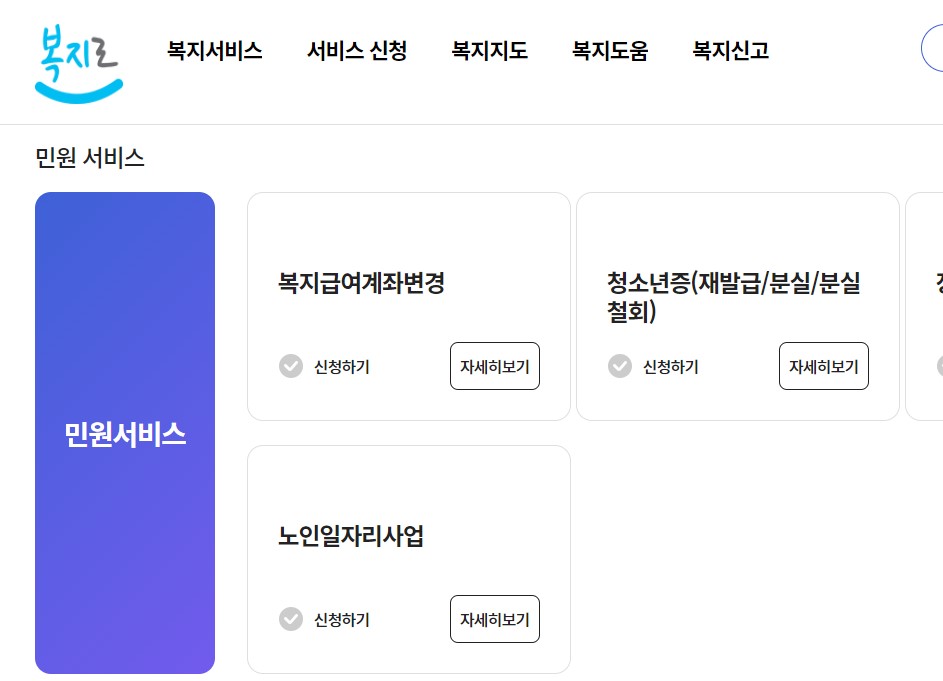Navigate to 복지지도 menu item
The height and width of the screenshot is (681, 943).
tap(489, 51)
